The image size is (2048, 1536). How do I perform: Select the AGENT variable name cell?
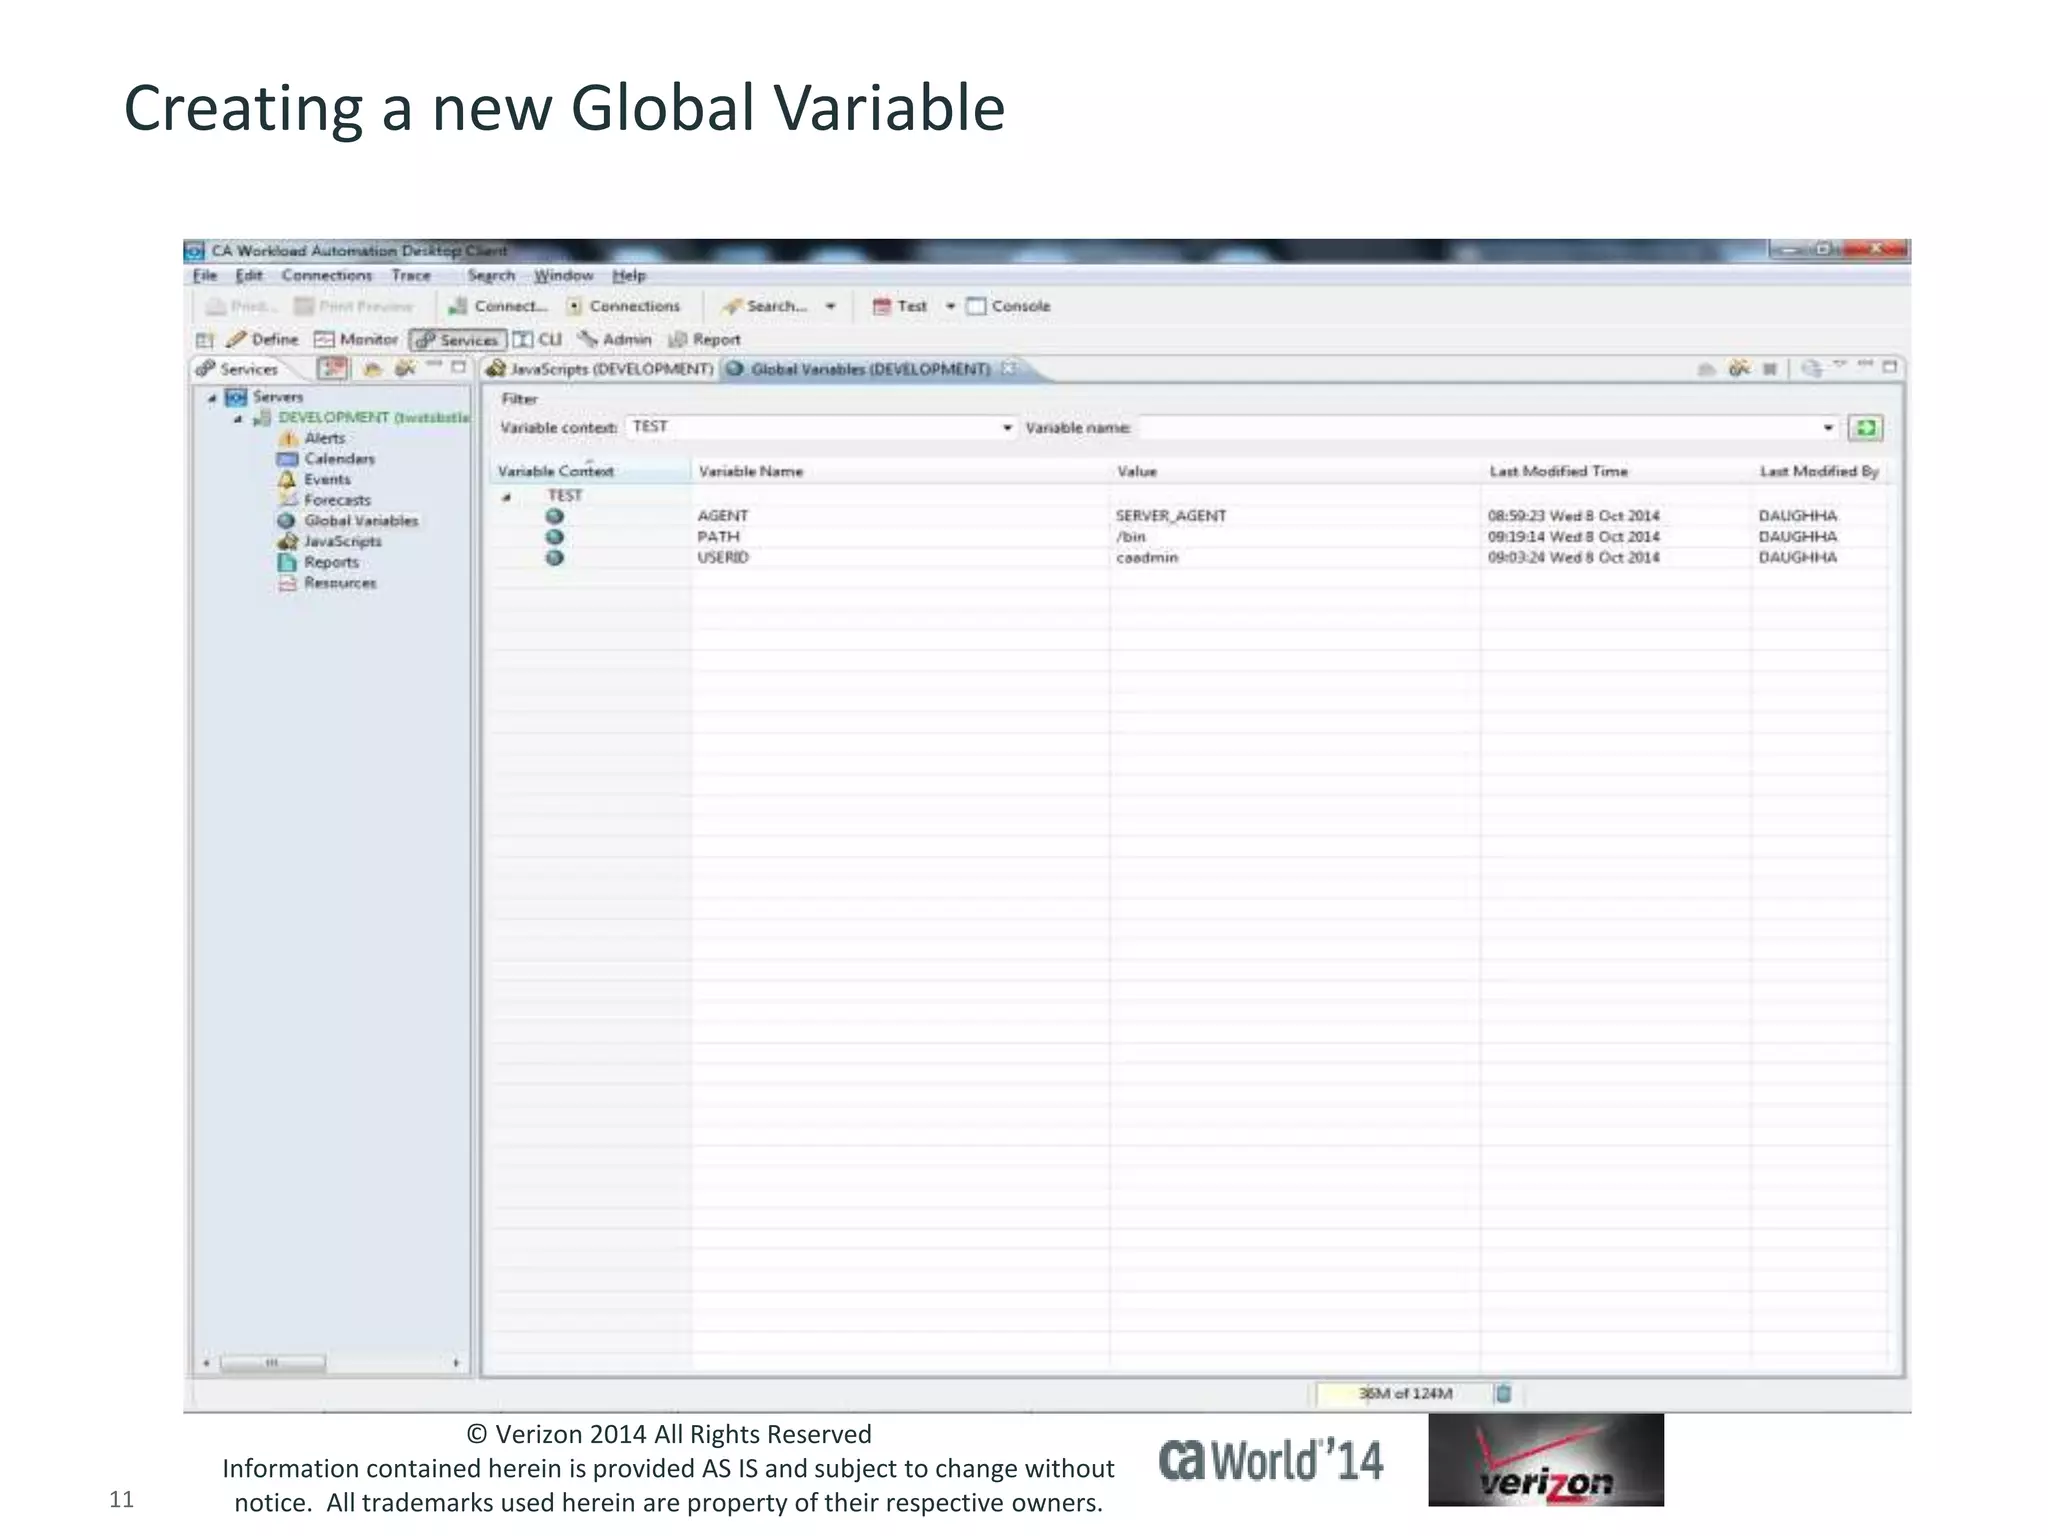pos(723,516)
